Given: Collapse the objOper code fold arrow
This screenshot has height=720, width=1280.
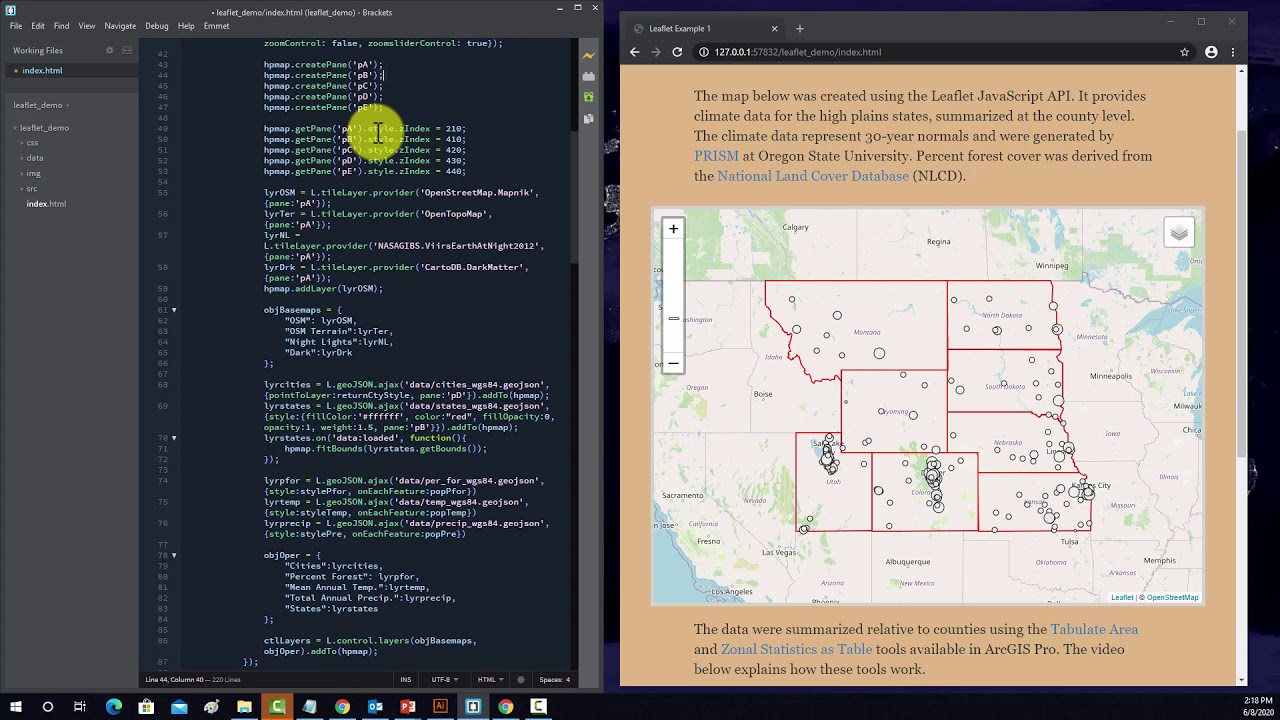Looking at the screenshot, I should coord(173,555).
